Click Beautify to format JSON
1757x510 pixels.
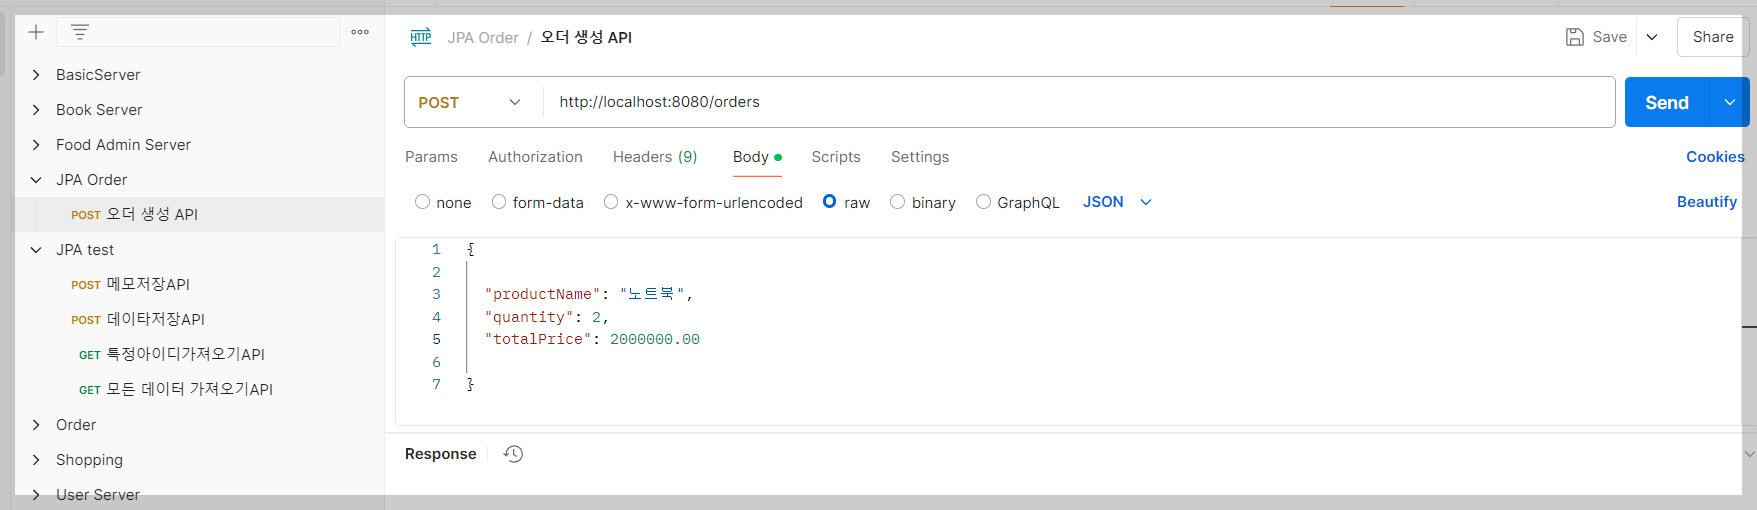(x=1707, y=202)
